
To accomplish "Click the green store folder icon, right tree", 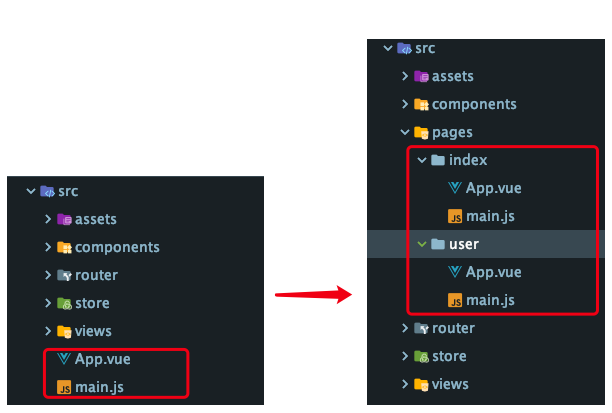I will [421, 356].
